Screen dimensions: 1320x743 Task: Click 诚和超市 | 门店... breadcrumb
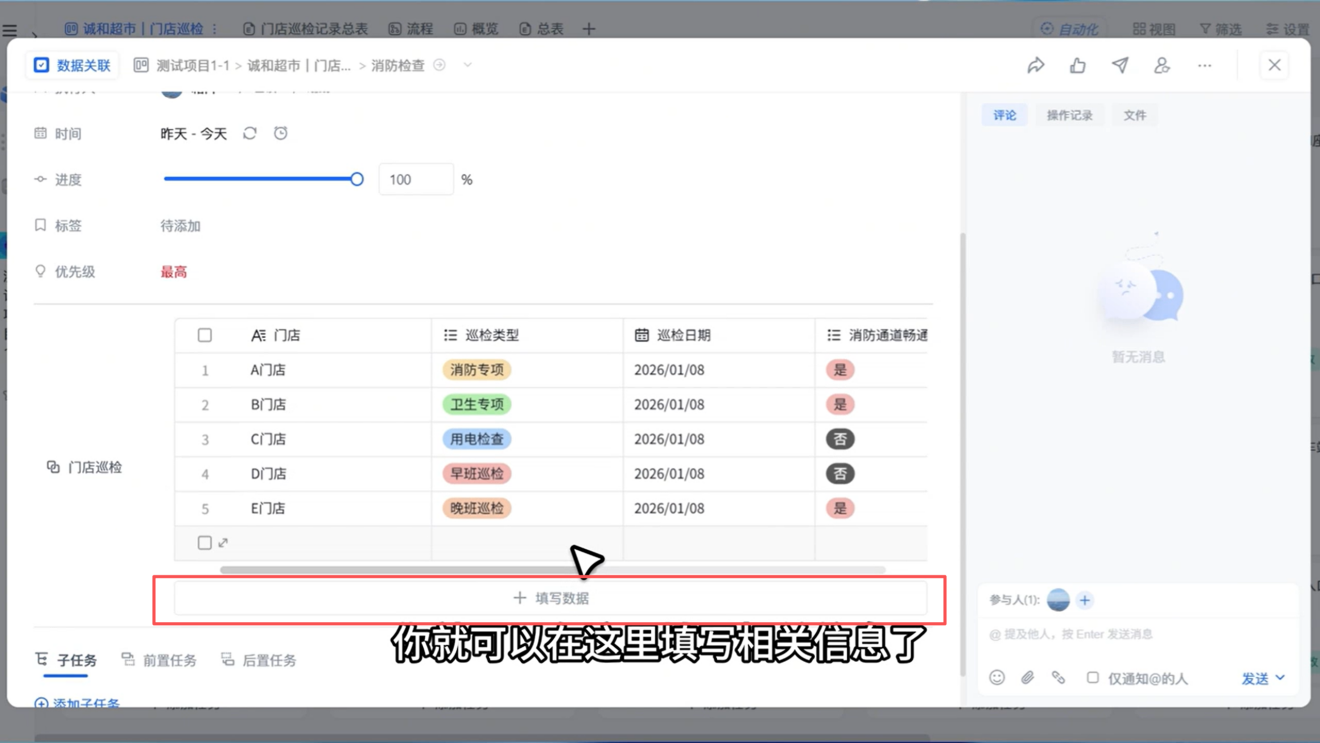coord(299,65)
